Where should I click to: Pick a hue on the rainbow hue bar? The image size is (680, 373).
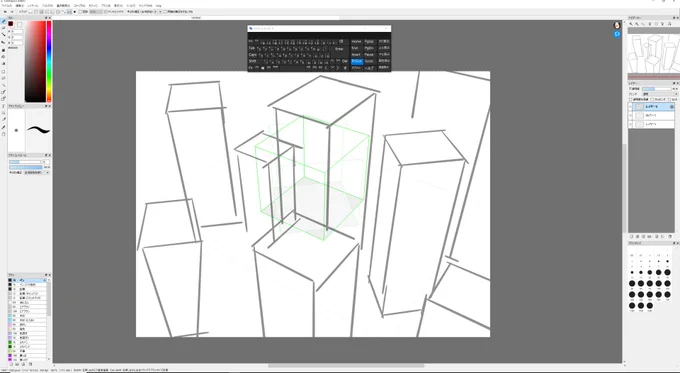49,61
